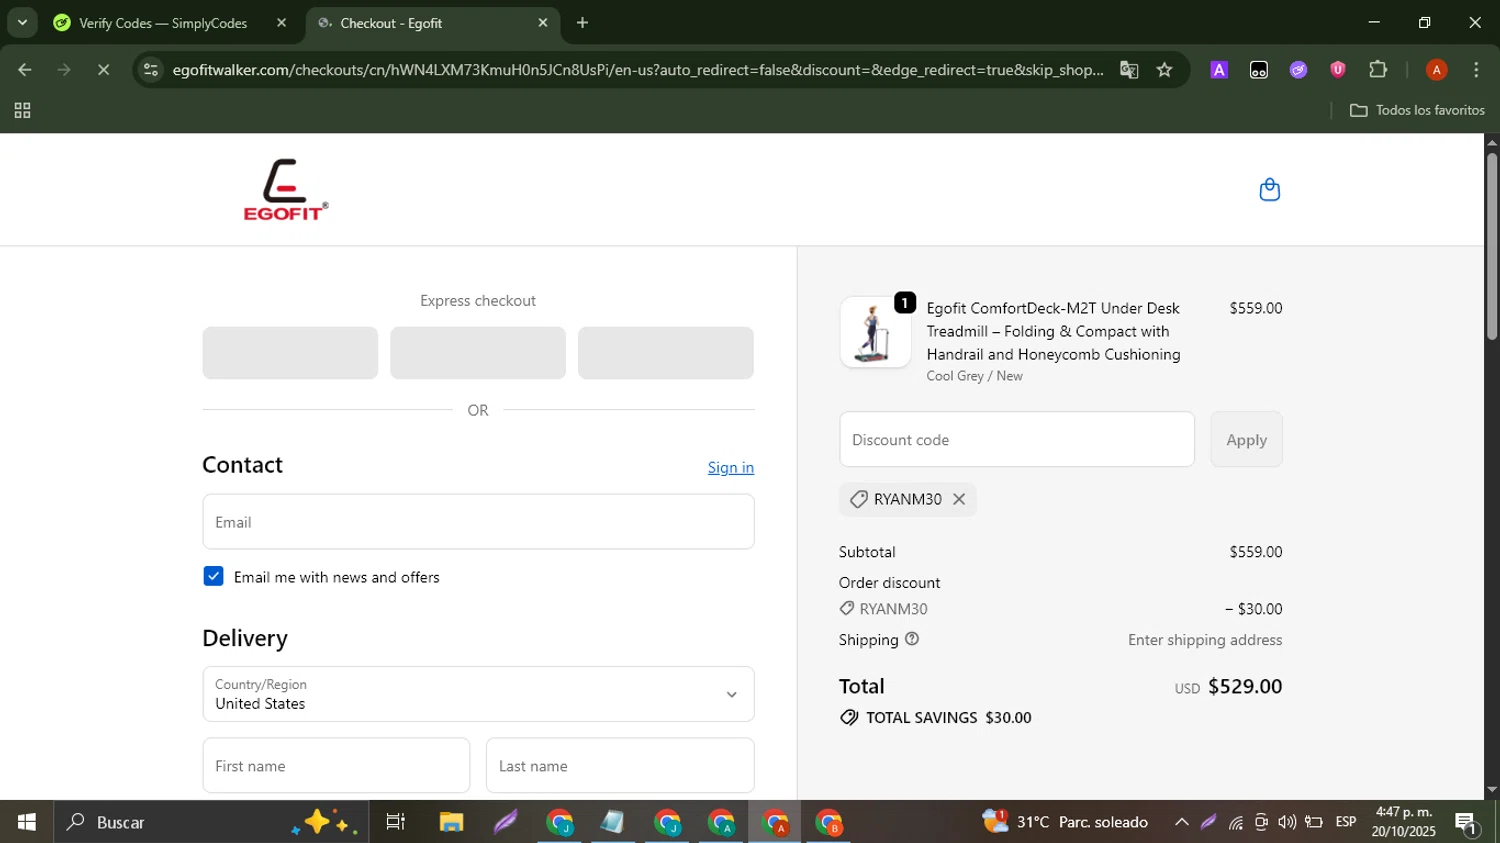Click the round purple extension icon
Viewport: 1500px width, 843px height.
1298,70
